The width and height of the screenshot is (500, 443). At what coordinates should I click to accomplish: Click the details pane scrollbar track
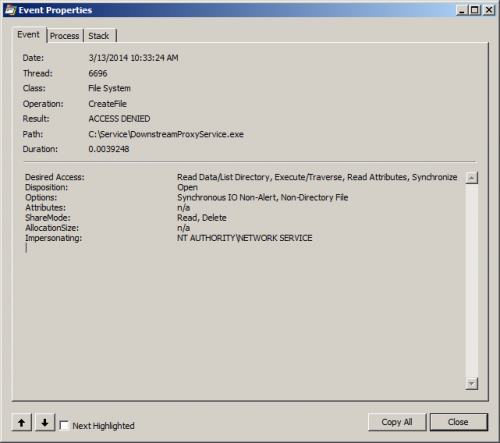(472, 281)
